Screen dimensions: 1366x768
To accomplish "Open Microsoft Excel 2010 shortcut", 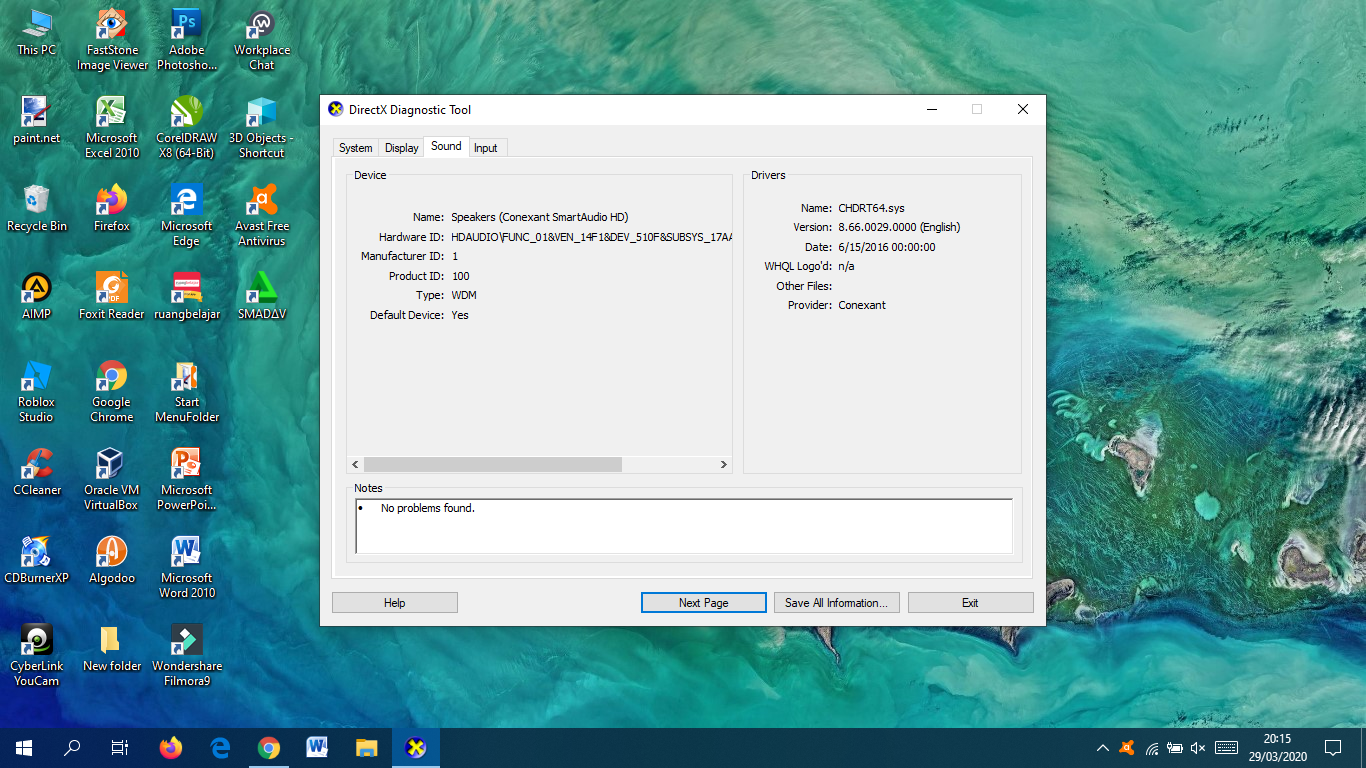I will 112,127.
